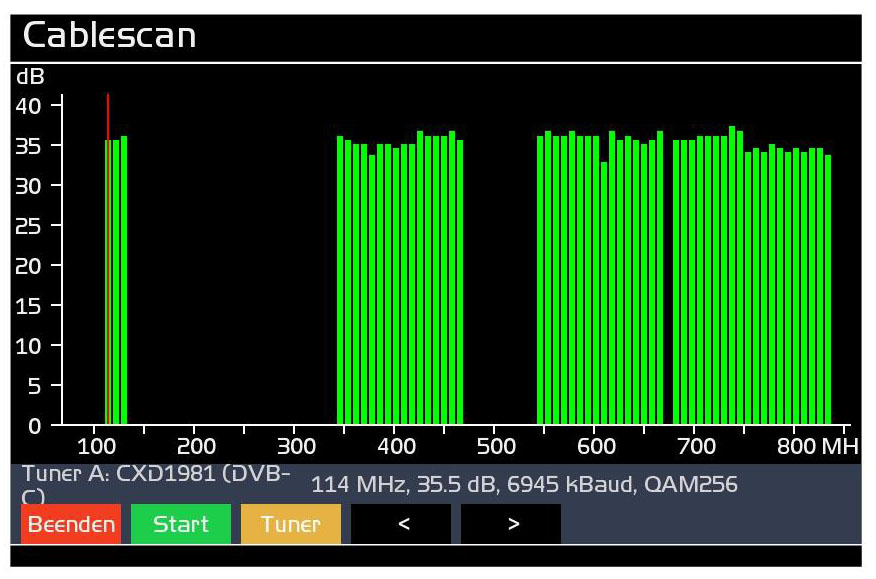
Task: Click the Cablescan title text
Action: pyautogui.click(x=110, y=36)
